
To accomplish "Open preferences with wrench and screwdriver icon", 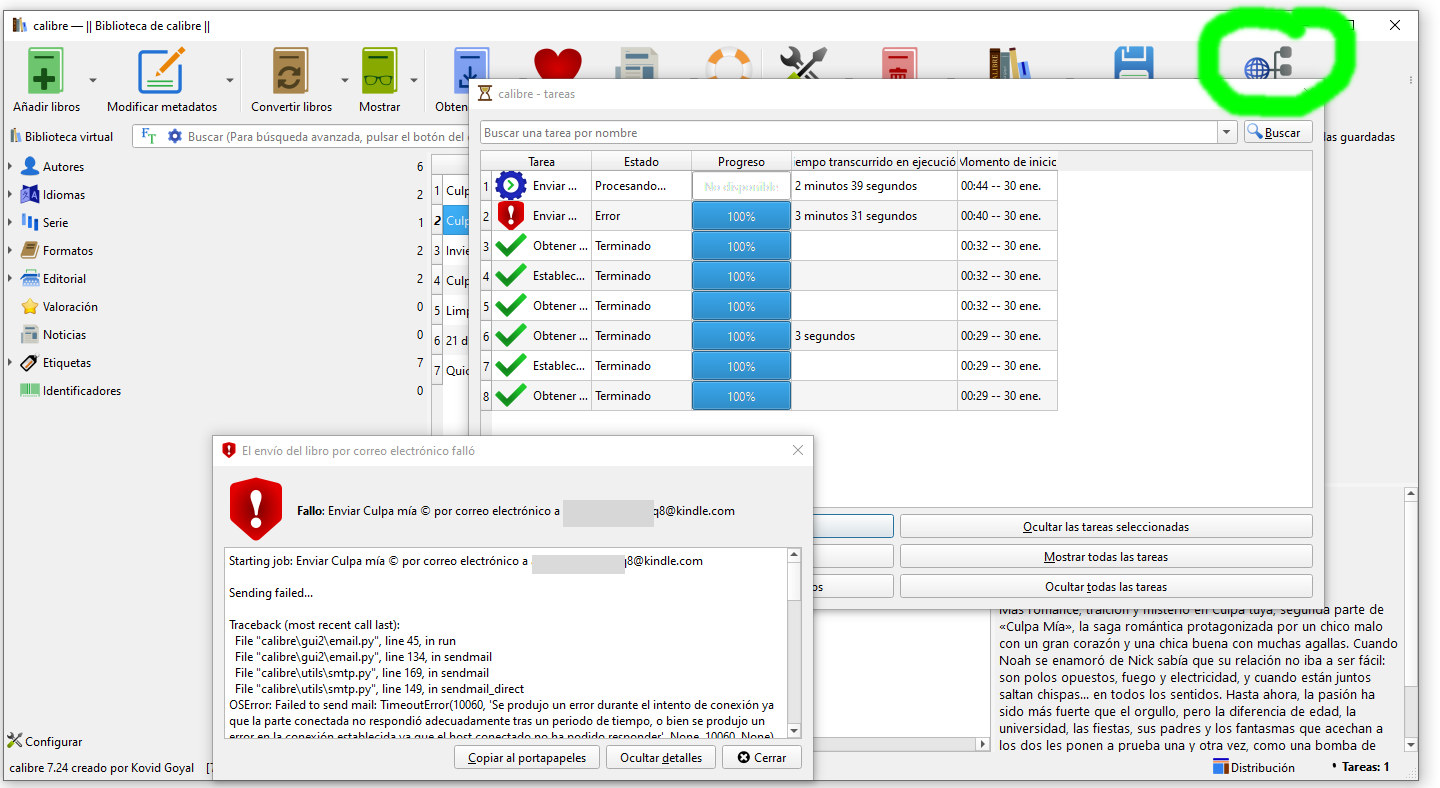I will coord(805,63).
